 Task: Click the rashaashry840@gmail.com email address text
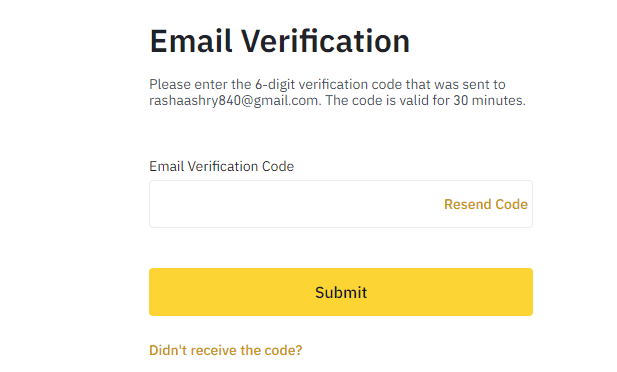point(234,100)
